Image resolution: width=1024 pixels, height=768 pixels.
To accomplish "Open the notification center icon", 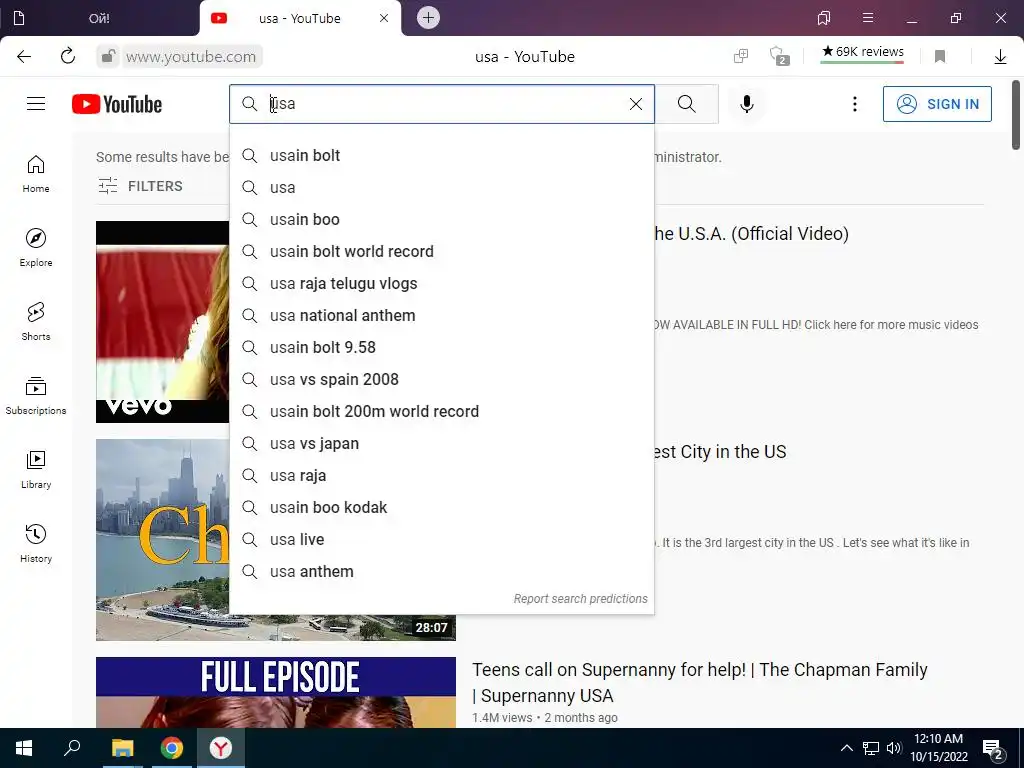I will click(x=993, y=749).
